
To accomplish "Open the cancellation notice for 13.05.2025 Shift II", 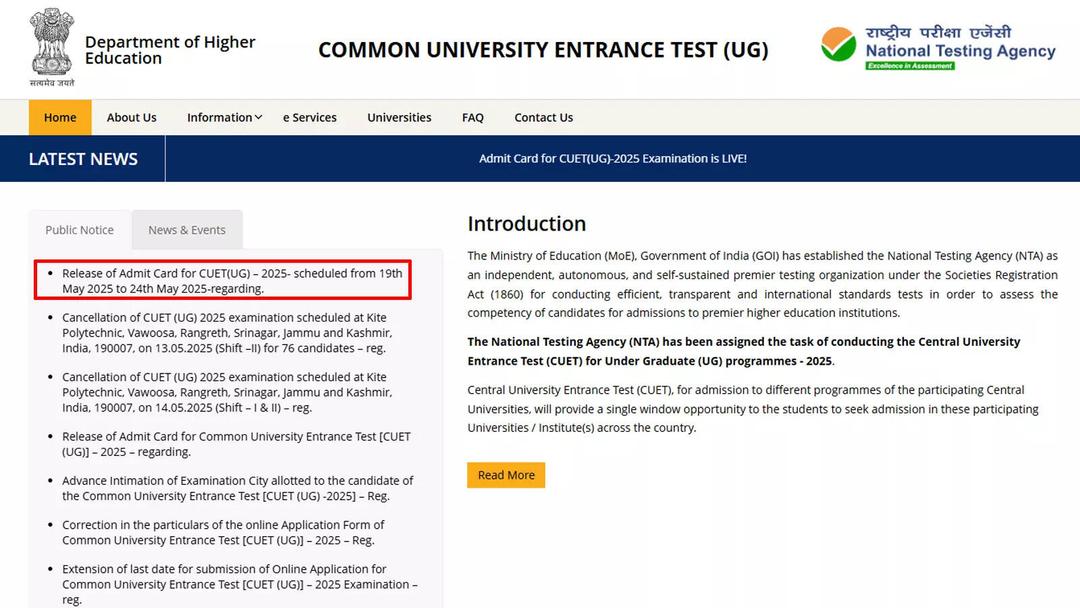I will (x=227, y=333).
